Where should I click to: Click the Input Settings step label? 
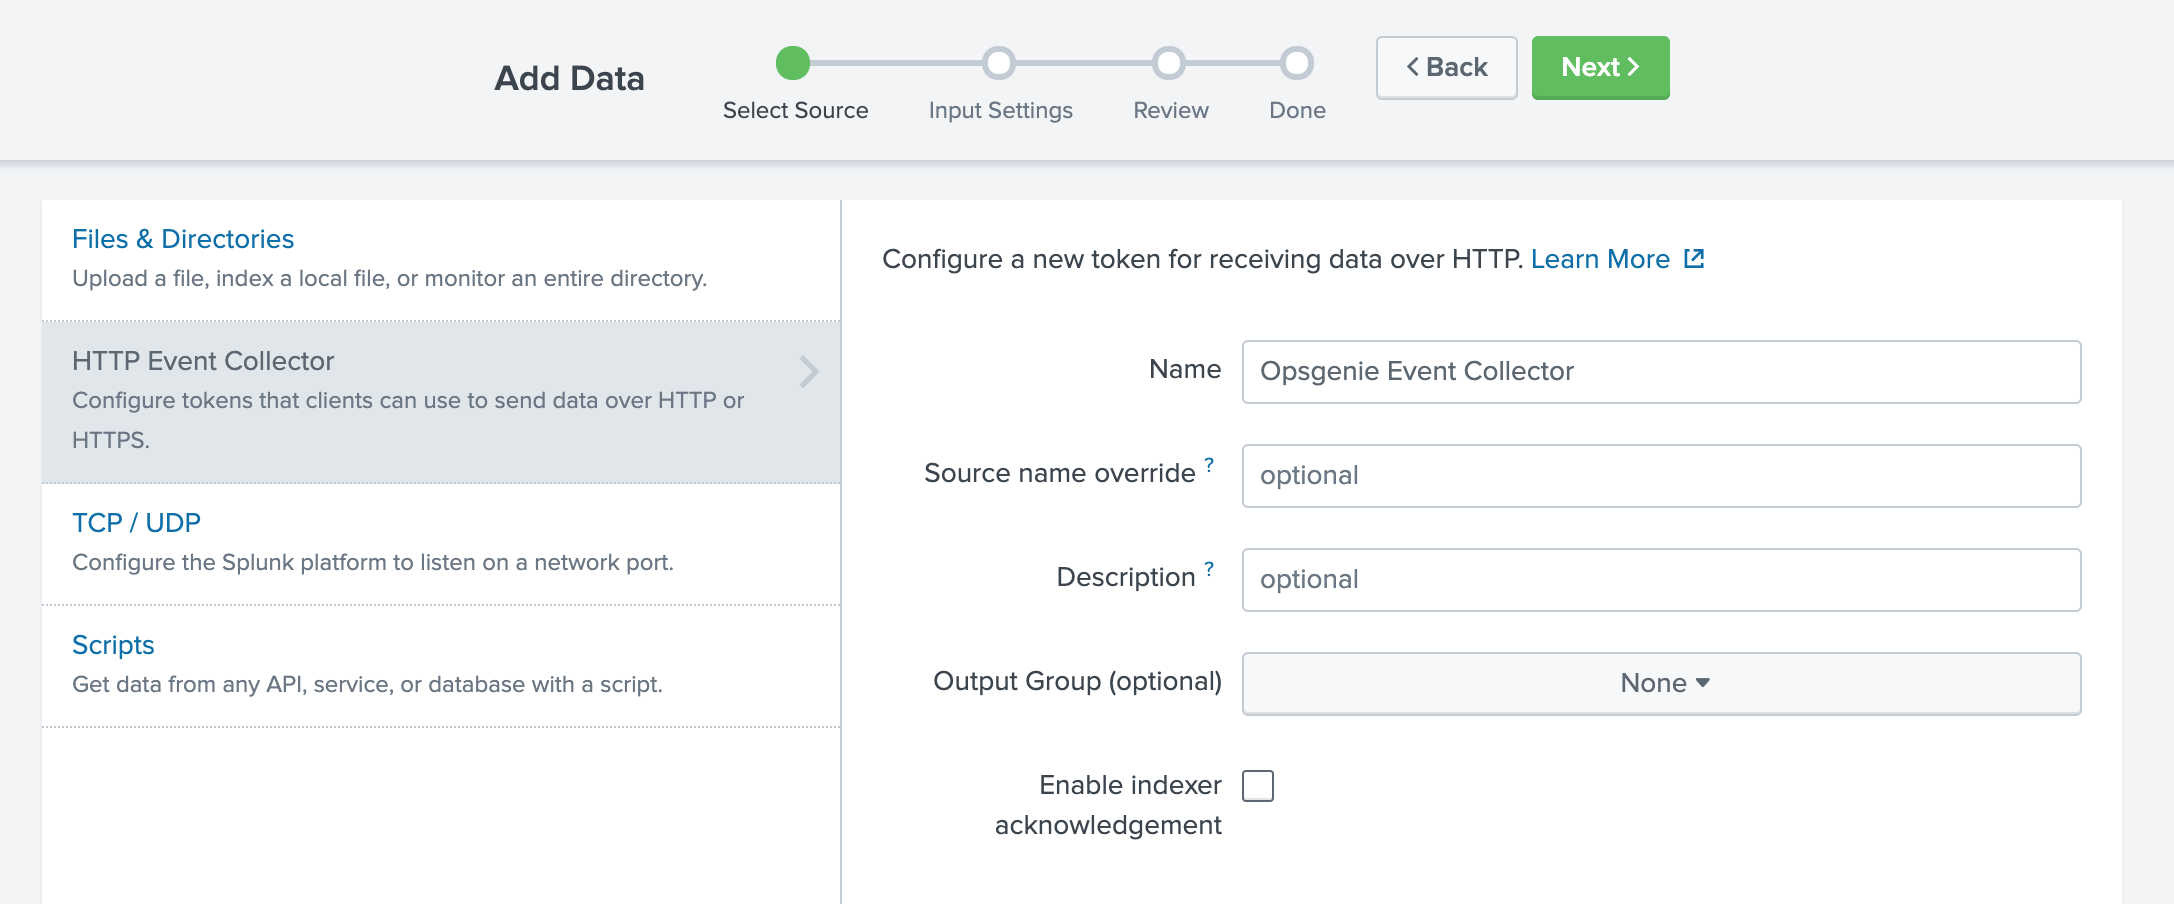[1000, 110]
